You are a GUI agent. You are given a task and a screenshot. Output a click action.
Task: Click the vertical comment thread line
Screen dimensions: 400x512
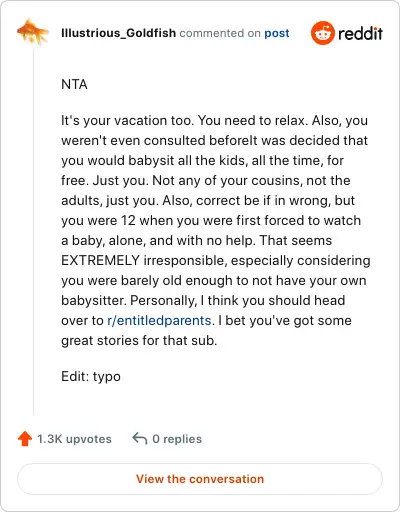(33, 232)
